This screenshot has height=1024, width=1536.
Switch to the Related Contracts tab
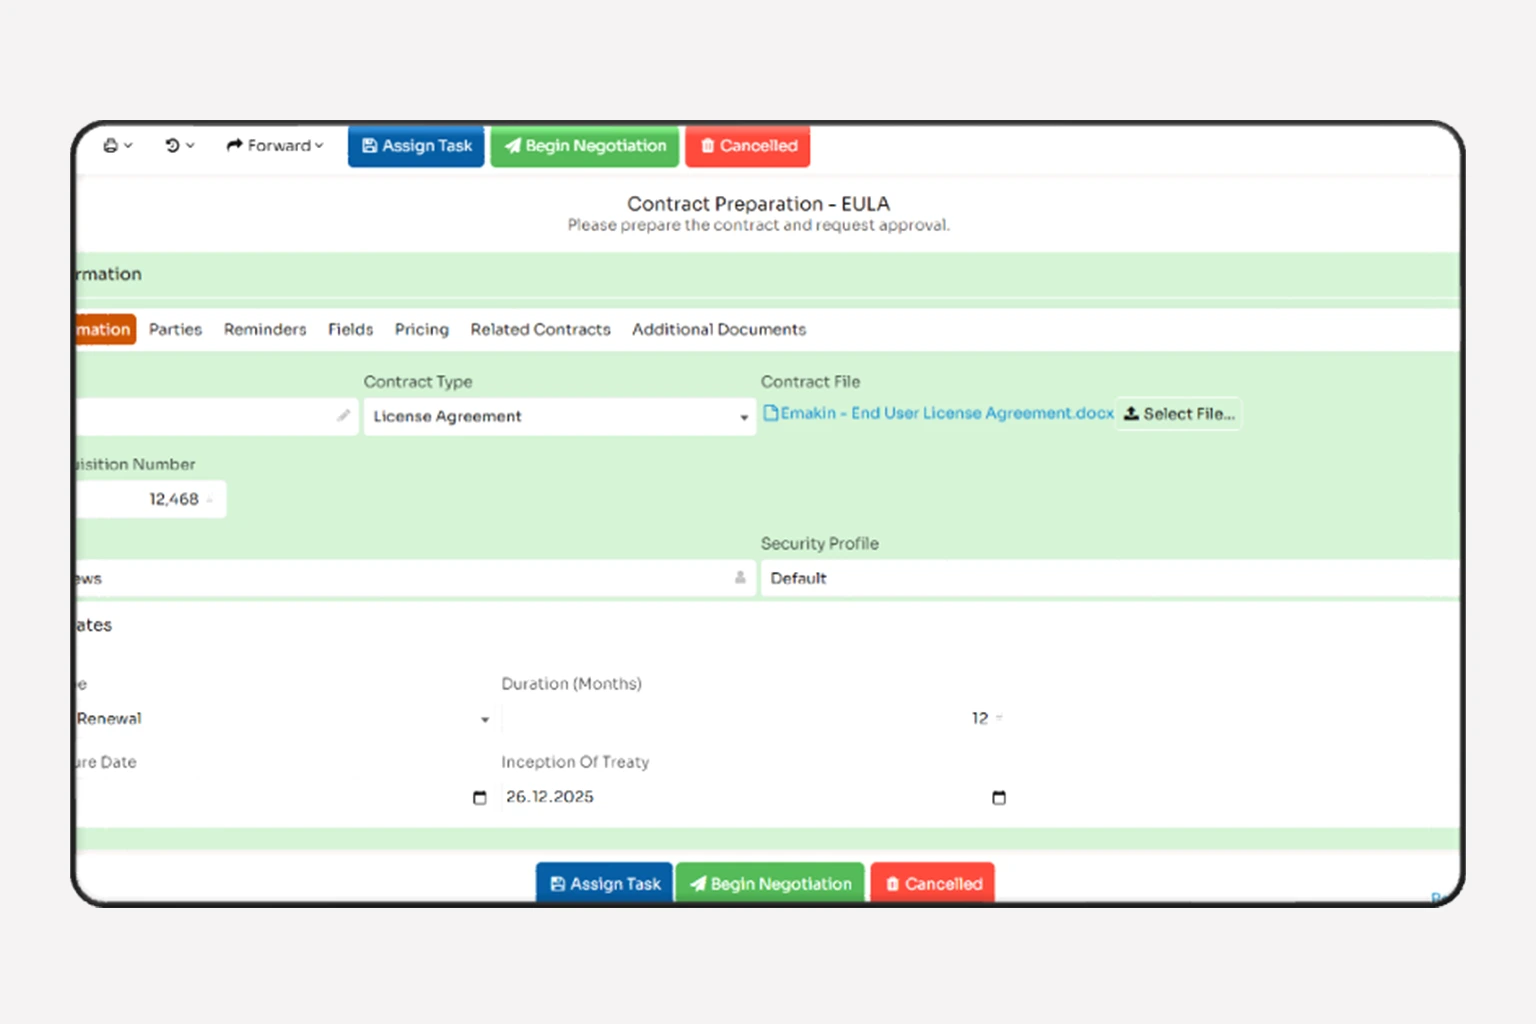(x=540, y=329)
